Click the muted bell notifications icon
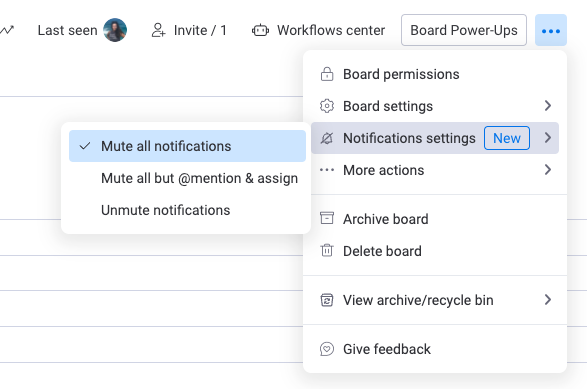This screenshot has height=389, width=587. 327,138
